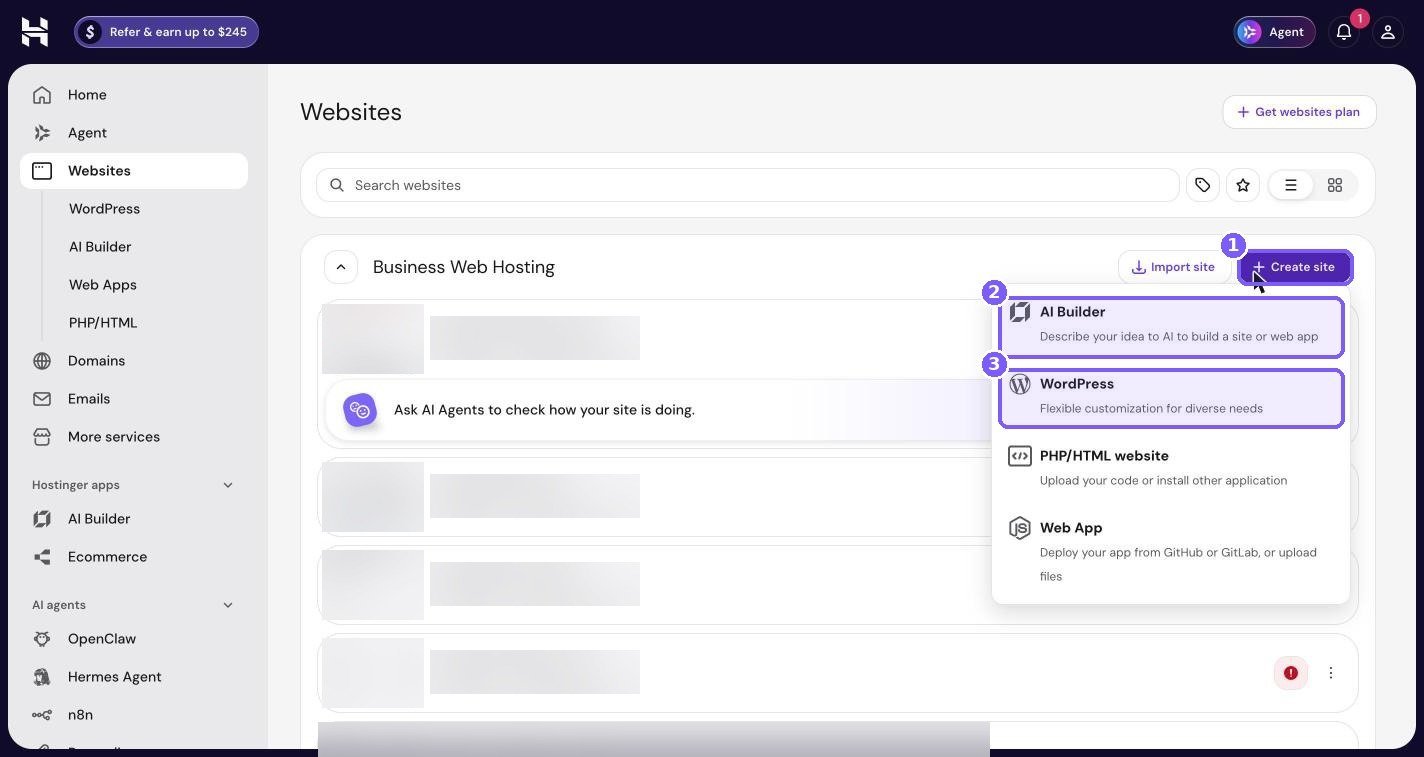Viewport: 1424px width, 757px height.
Task: Open PHP/HTML in sidebar
Action: 103,323
